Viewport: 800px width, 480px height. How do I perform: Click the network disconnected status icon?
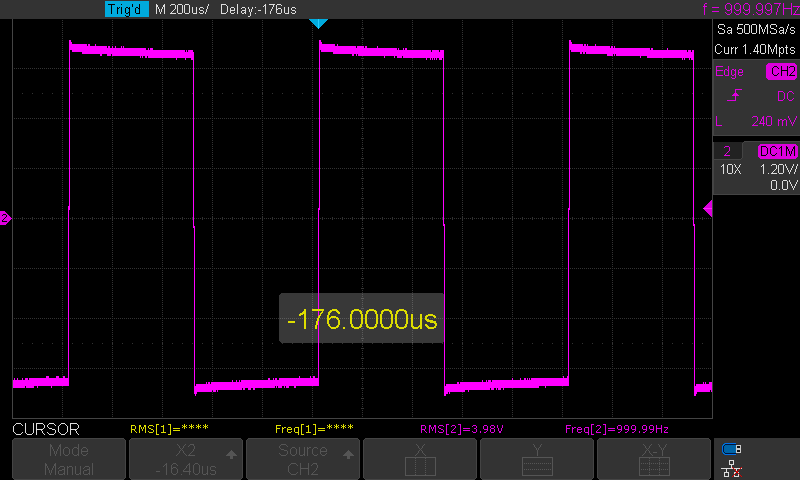pyautogui.click(x=732, y=469)
